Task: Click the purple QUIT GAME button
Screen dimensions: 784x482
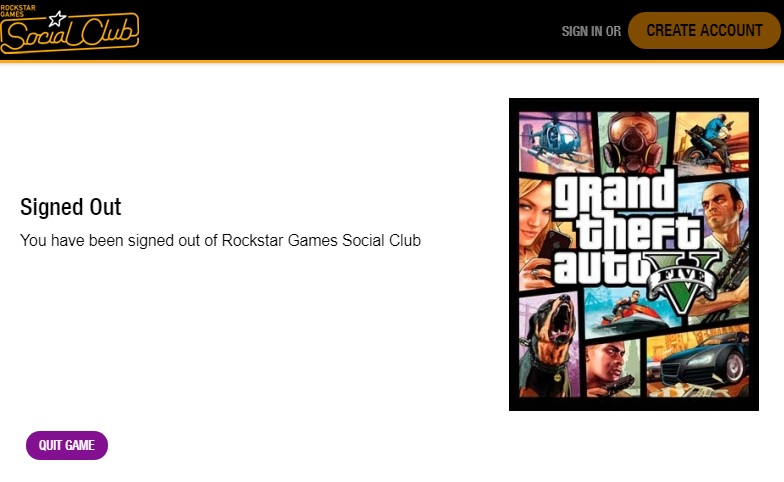Action: [x=67, y=445]
